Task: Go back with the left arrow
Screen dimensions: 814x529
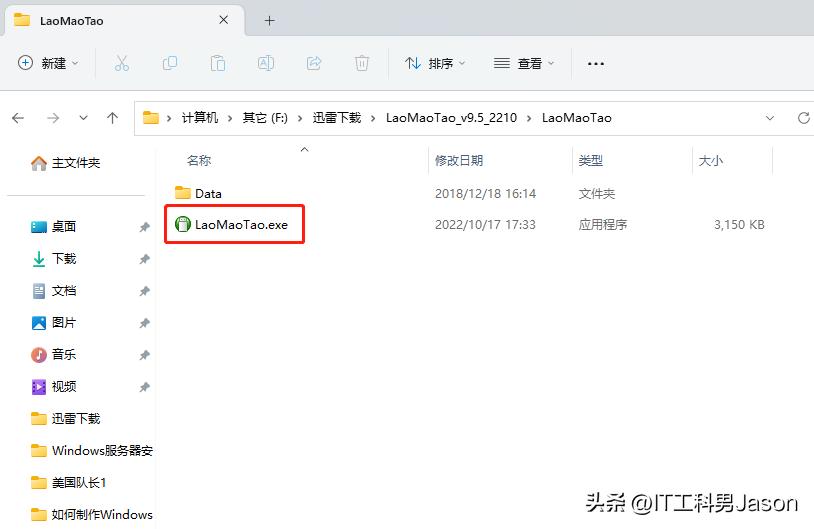Action: pyautogui.click(x=18, y=118)
